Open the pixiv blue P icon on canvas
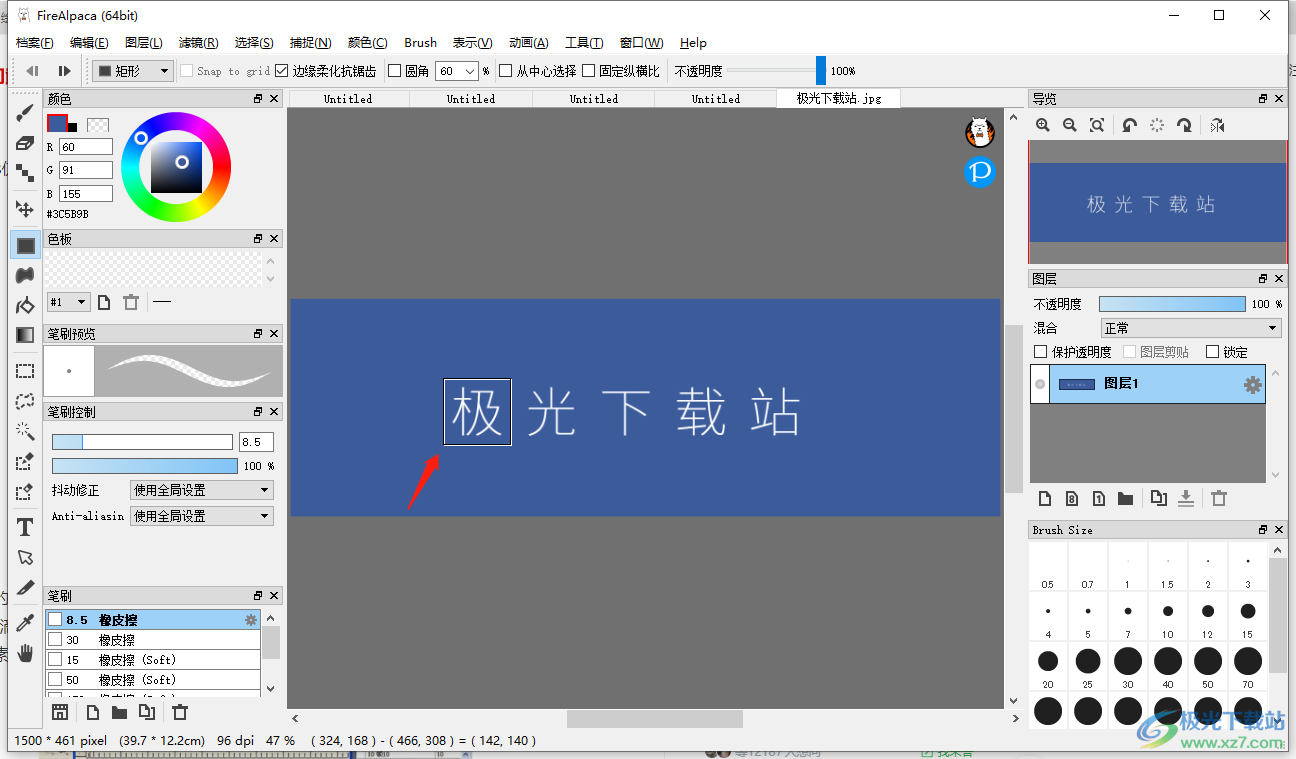 (x=980, y=172)
